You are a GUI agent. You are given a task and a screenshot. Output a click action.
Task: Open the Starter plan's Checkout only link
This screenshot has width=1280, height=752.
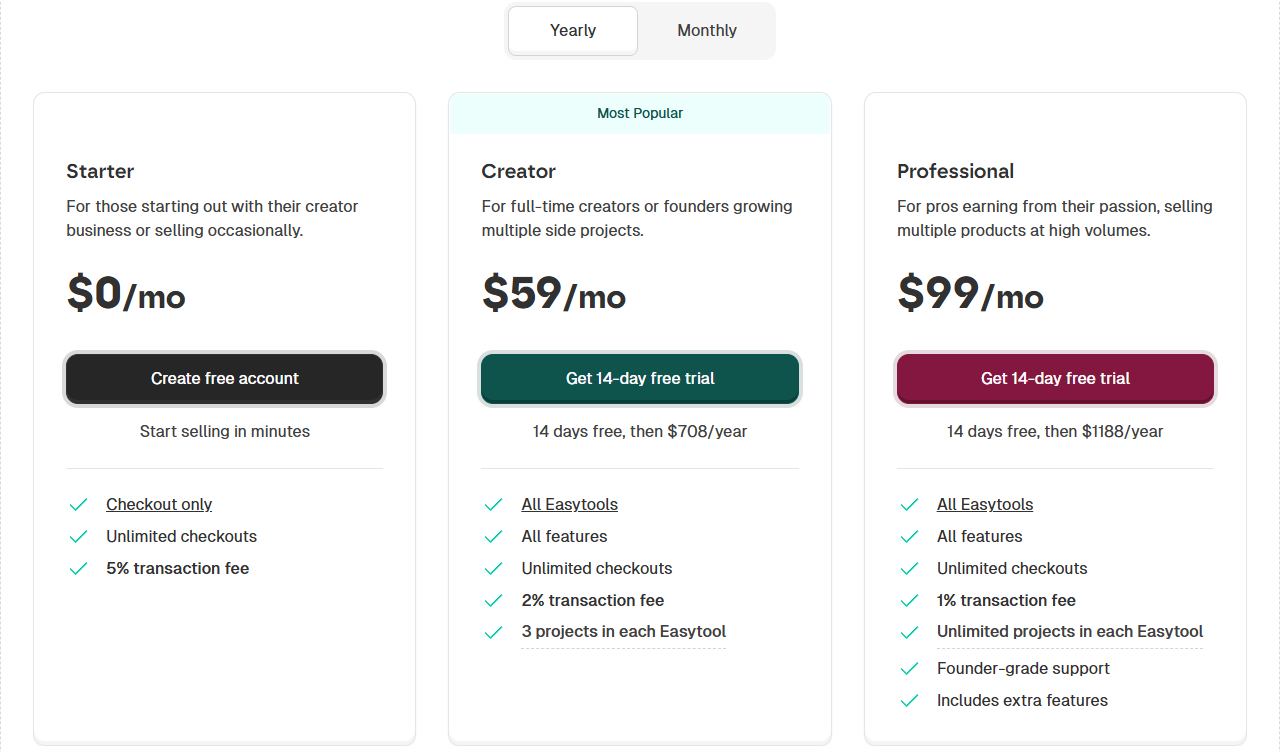[x=159, y=505]
